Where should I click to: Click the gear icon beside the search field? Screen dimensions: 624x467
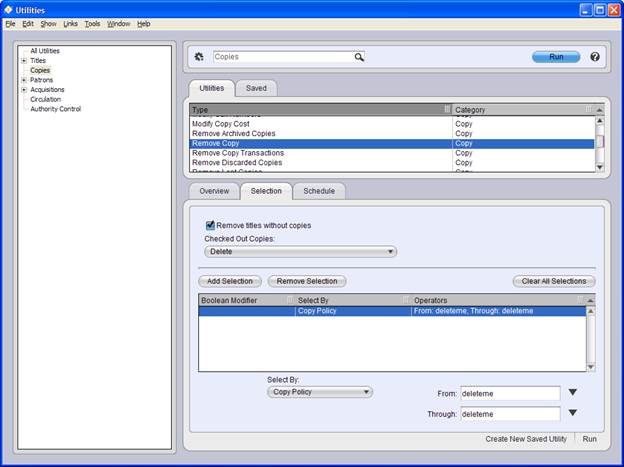[x=199, y=57]
